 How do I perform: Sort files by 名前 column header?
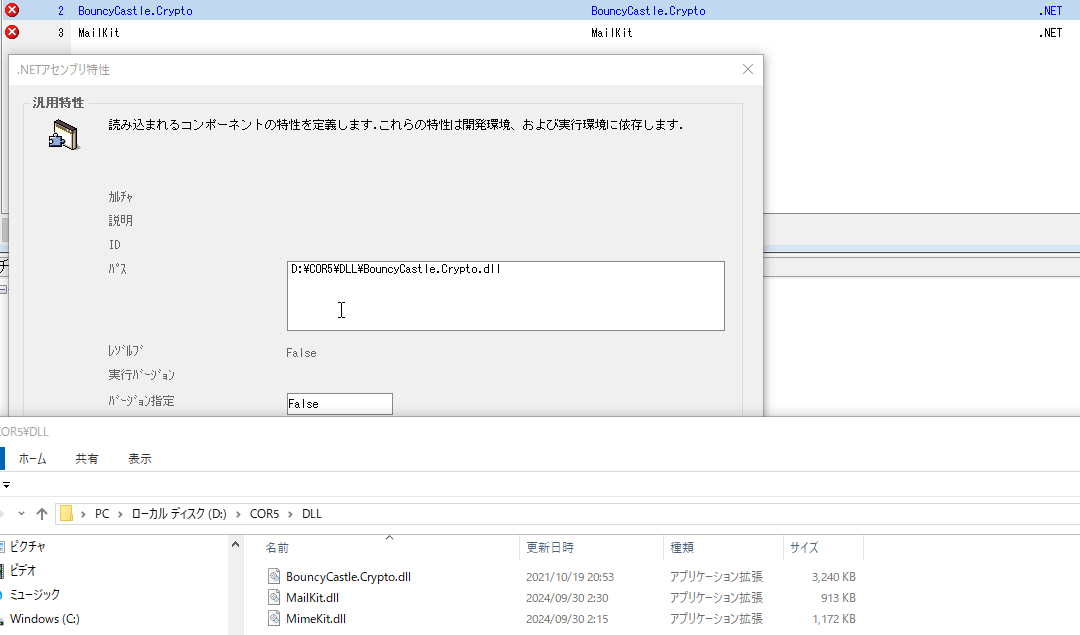277,548
